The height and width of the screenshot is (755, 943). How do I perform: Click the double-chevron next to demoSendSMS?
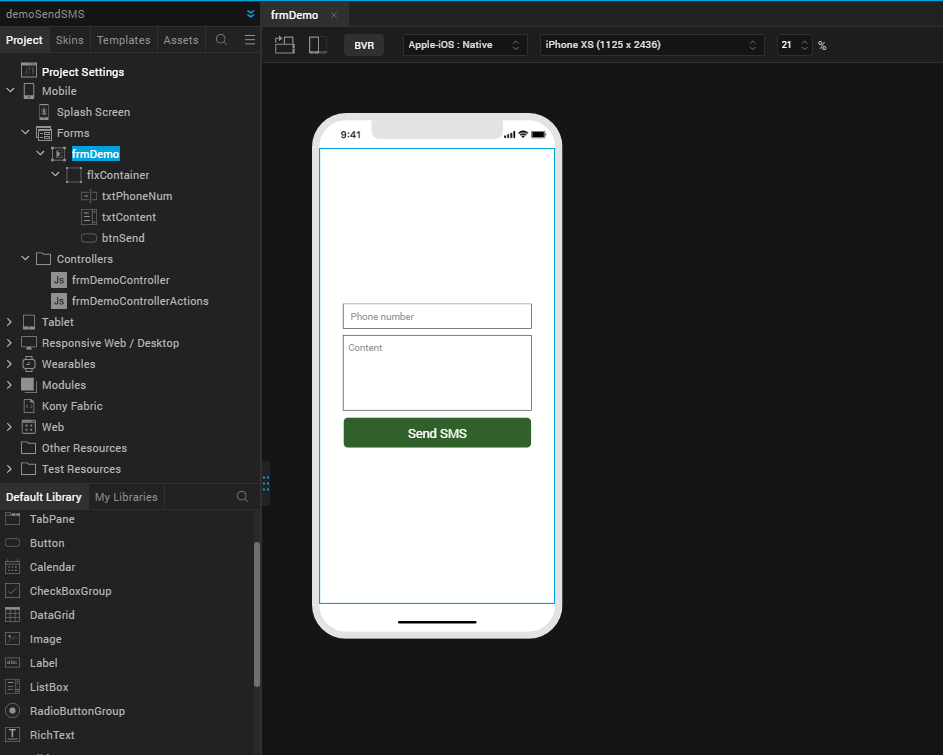click(250, 14)
